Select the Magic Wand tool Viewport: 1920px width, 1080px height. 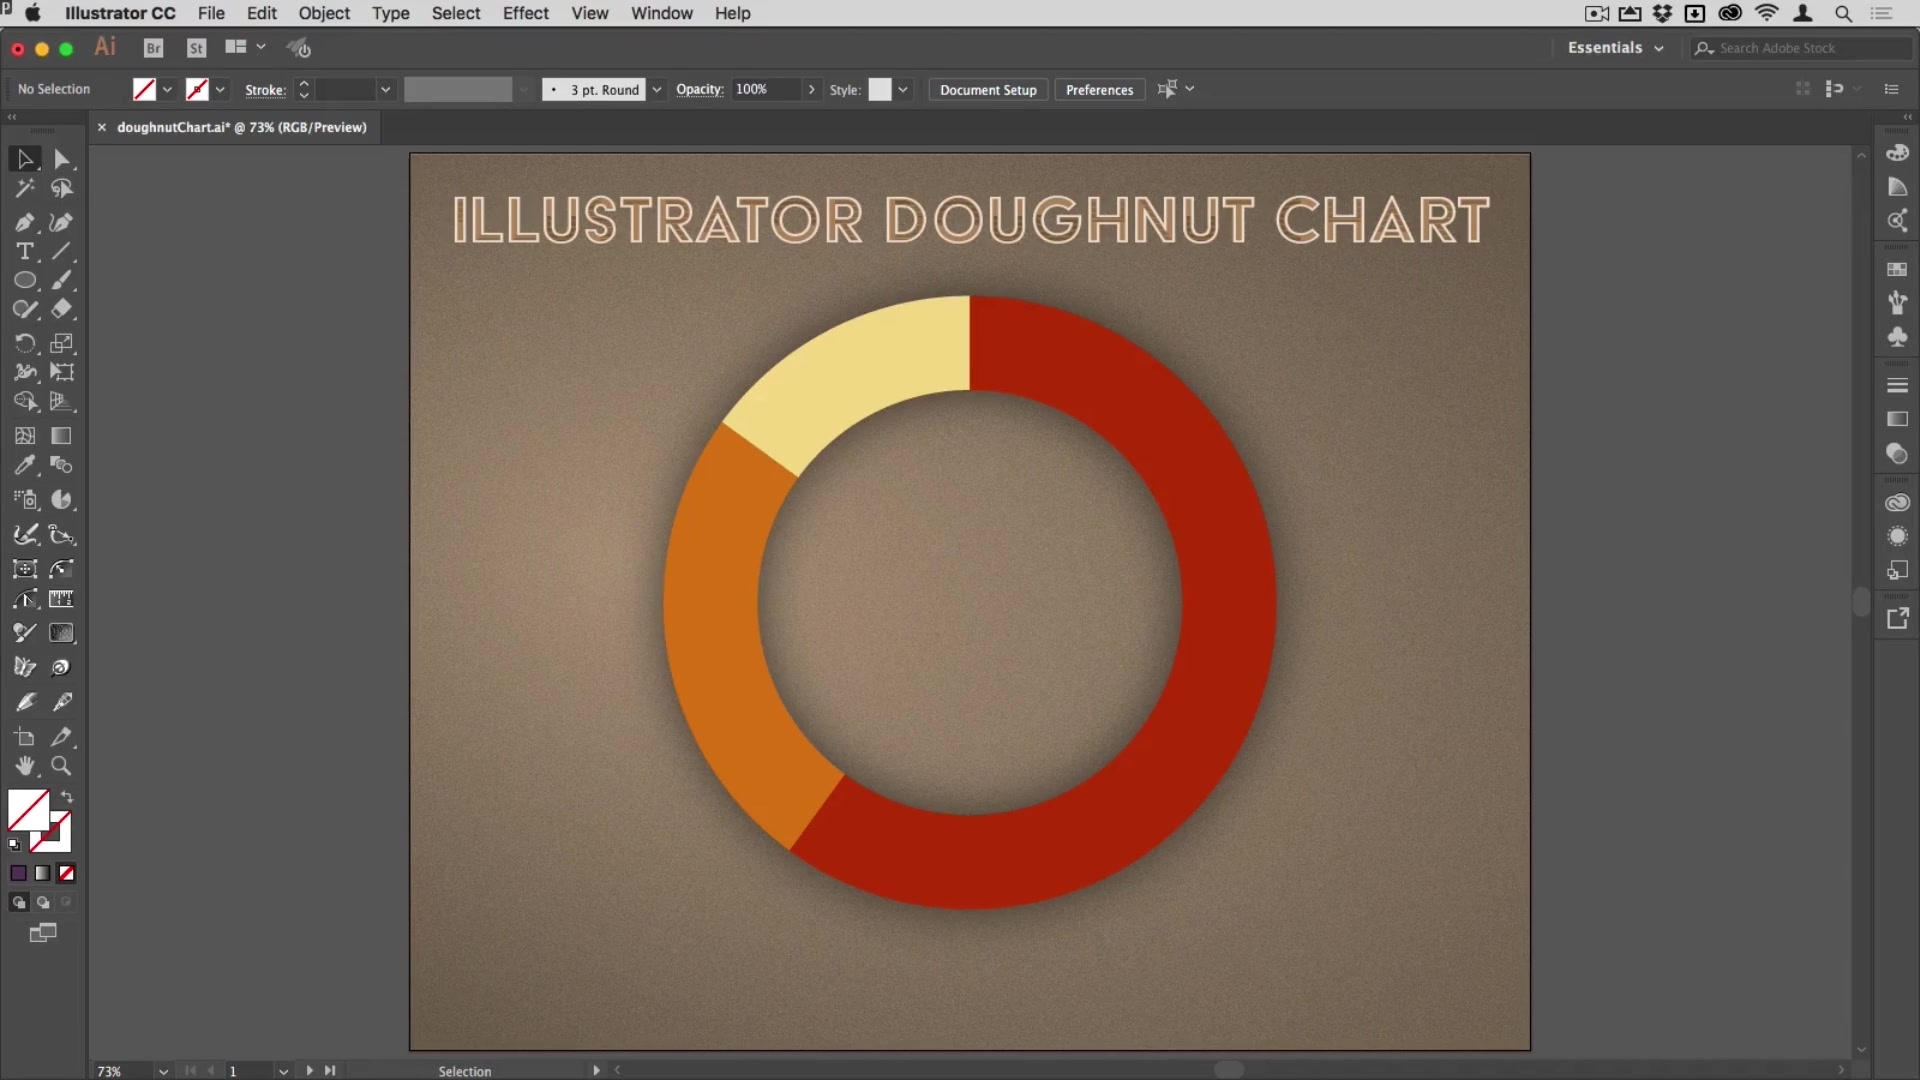[25, 188]
